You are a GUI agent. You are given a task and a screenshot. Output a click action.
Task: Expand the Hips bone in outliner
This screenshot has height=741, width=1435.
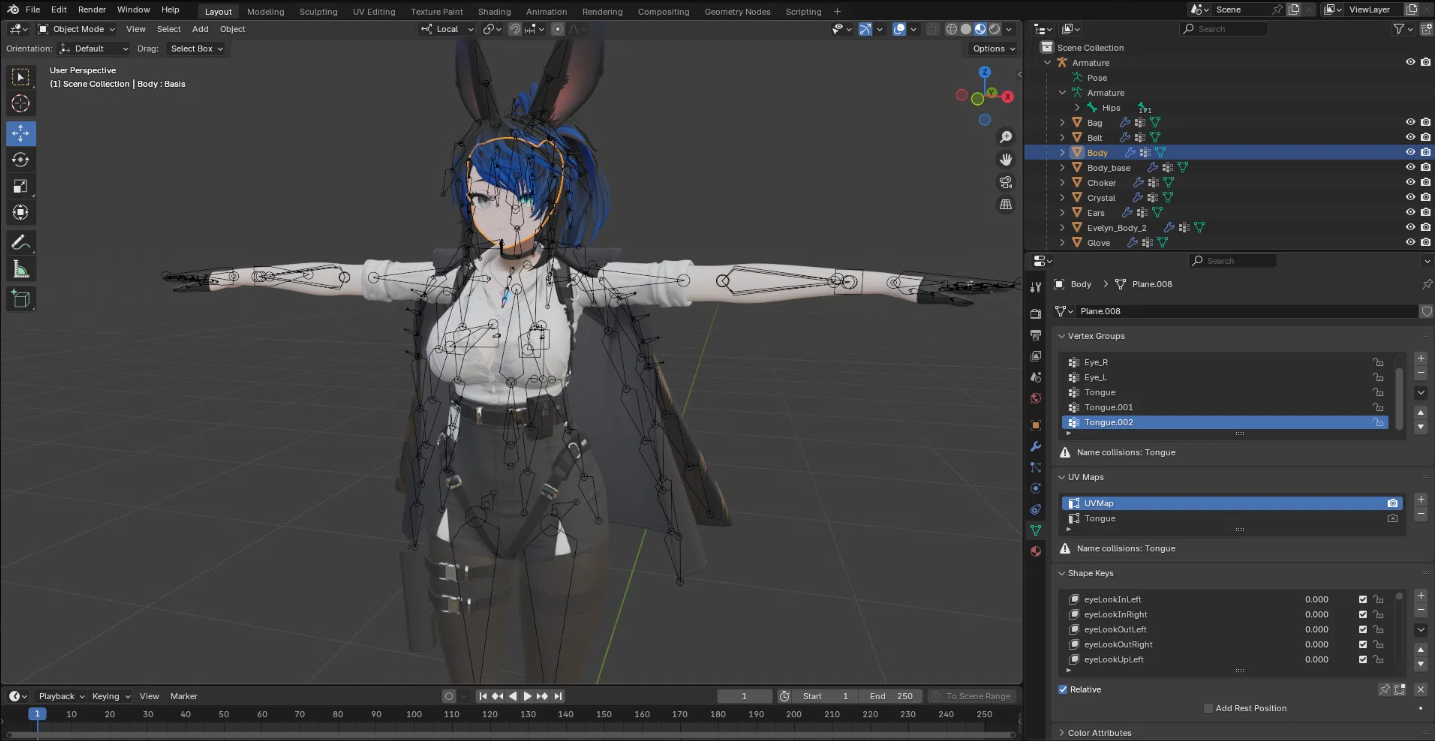coord(1077,108)
